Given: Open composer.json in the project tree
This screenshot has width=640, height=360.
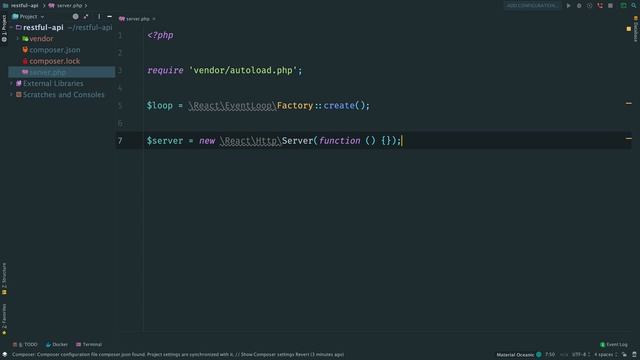Looking at the screenshot, I should [x=55, y=50].
